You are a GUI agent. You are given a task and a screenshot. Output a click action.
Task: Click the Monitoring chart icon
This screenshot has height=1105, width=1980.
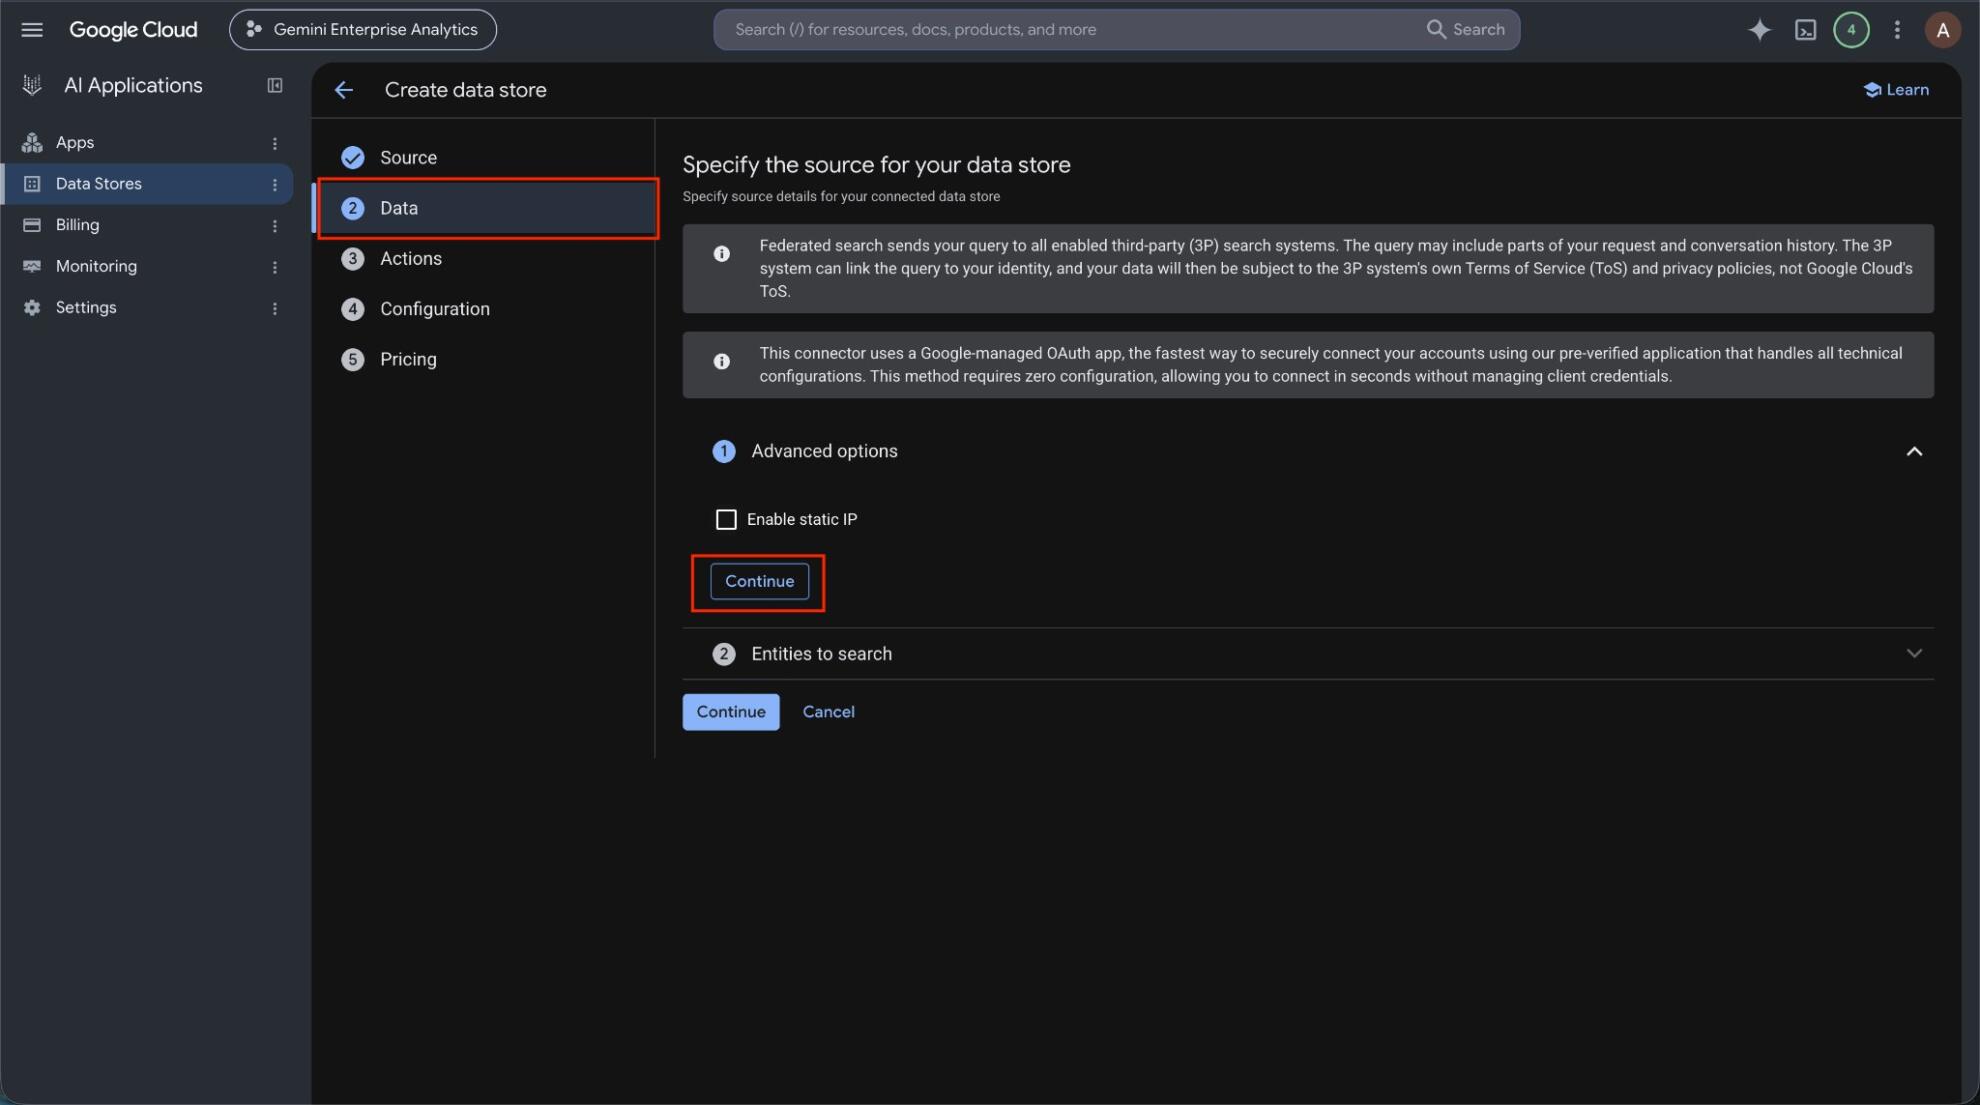pyautogui.click(x=32, y=266)
